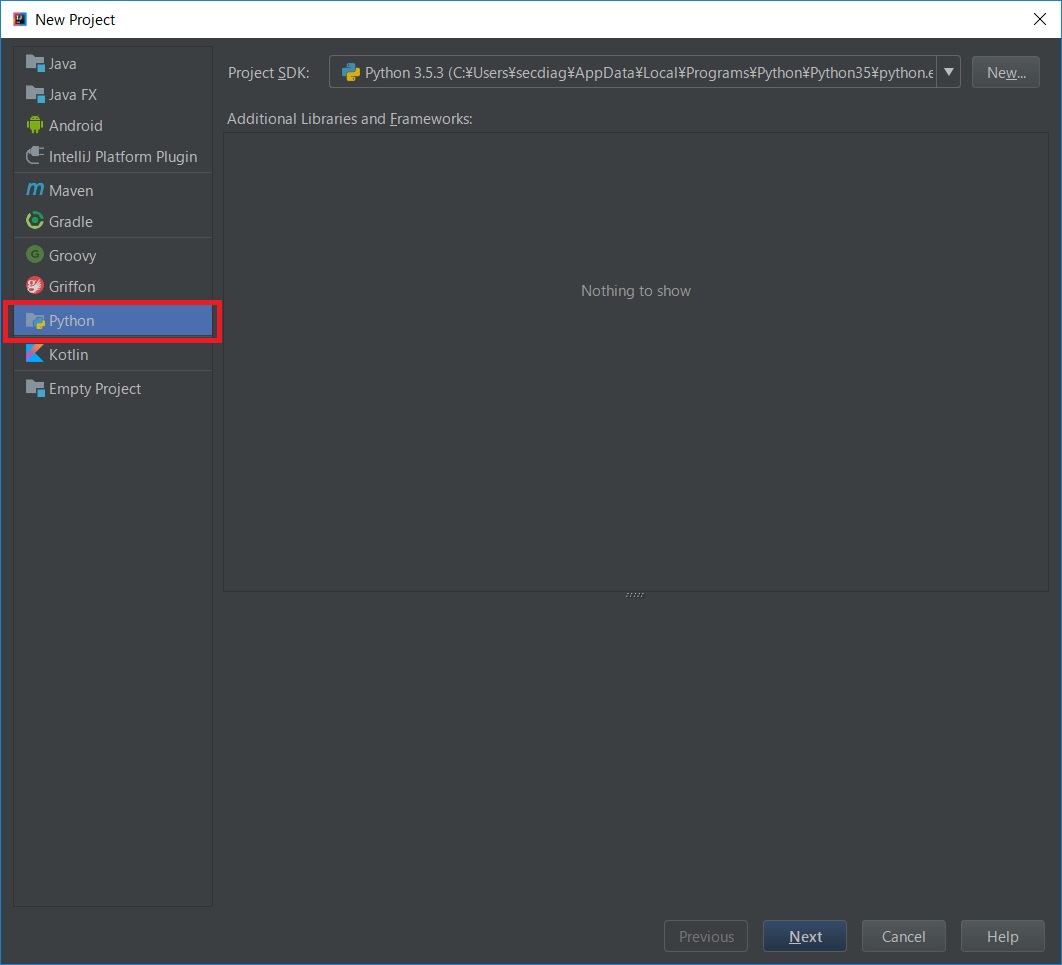
Task: Select the Maven project icon
Action: click(x=35, y=190)
